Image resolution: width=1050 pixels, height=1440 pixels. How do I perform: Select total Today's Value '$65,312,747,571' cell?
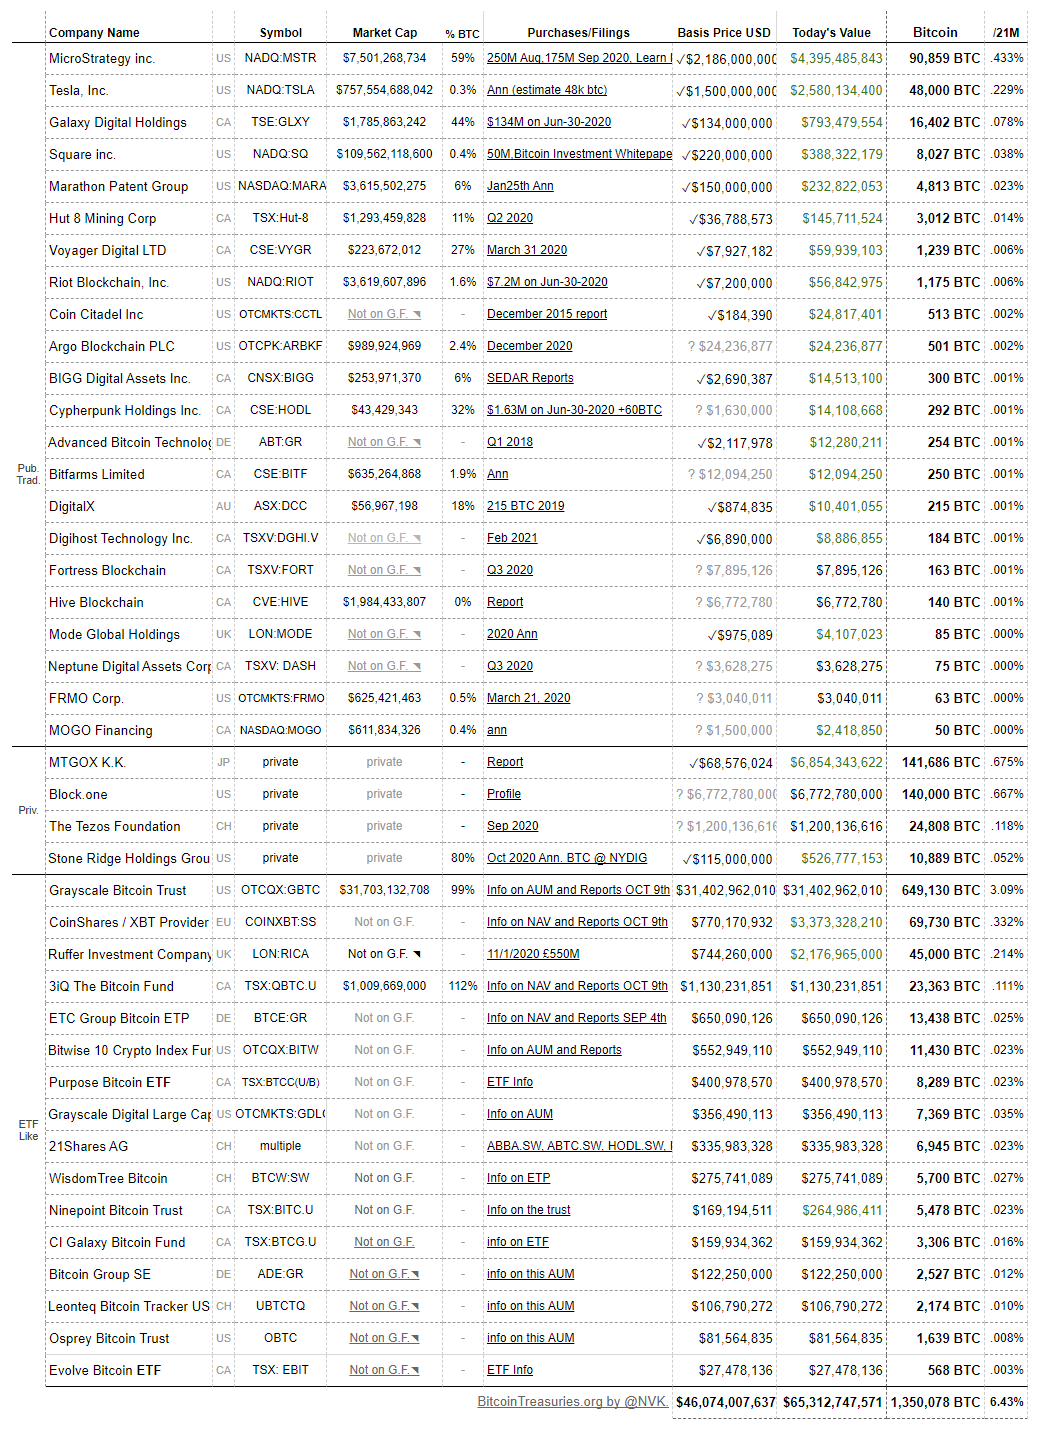click(x=832, y=1402)
